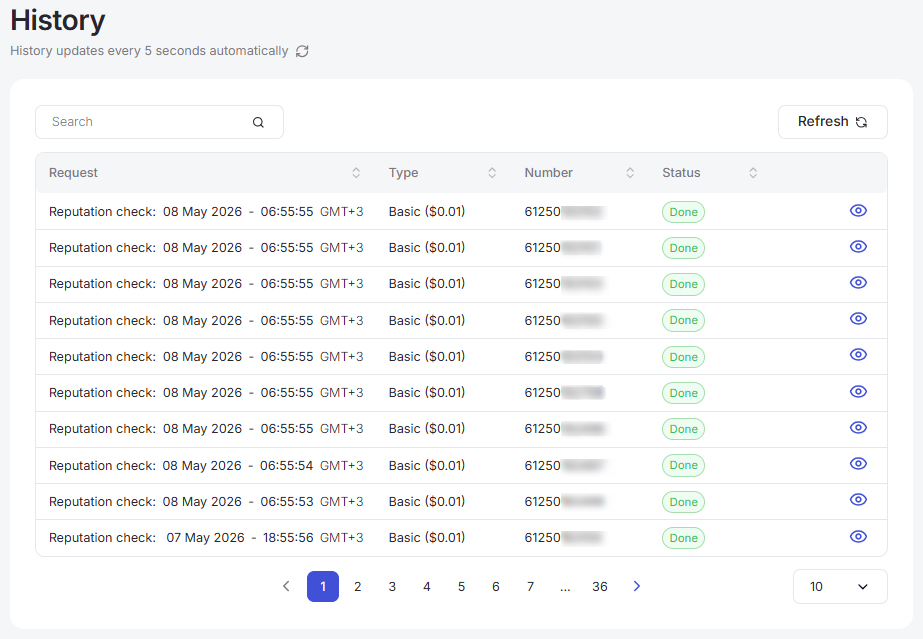923x639 pixels.
Task: Click the Done status badge in first row
Action: coord(683,212)
